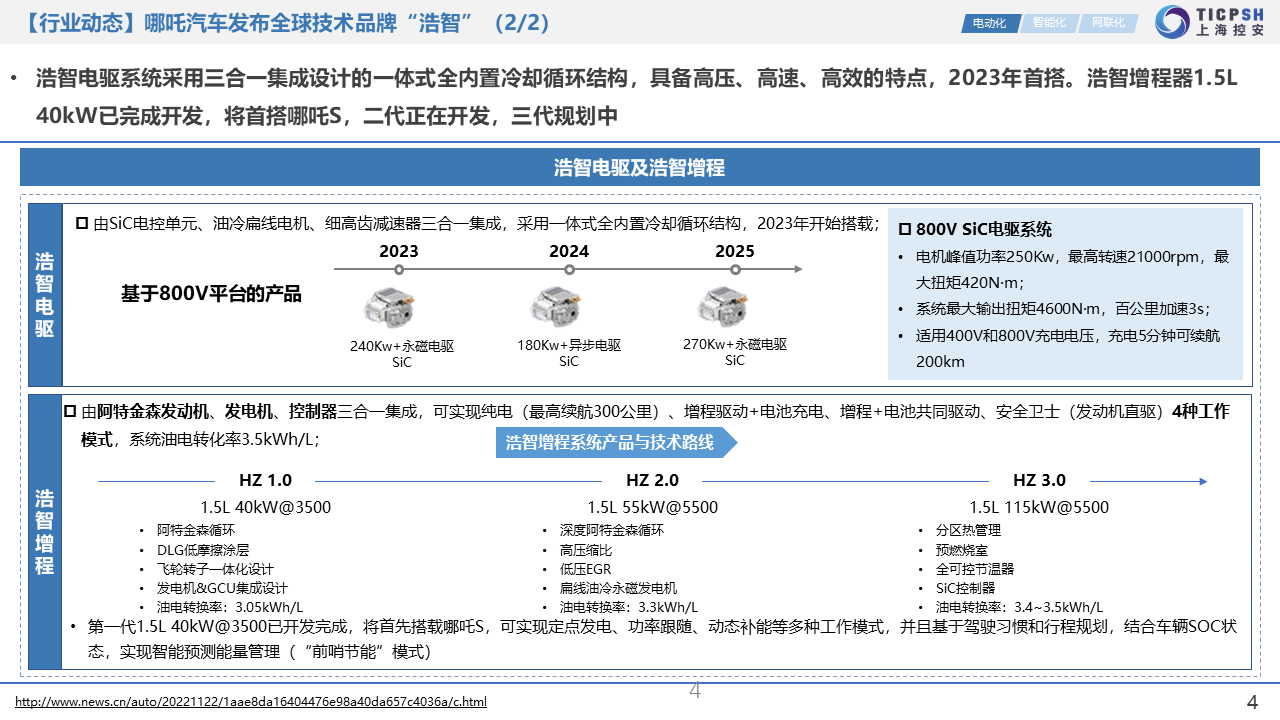The width and height of the screenshot is (1280, 720).
Task: Select the 电动化 tab
Action: [x=990, y=22]
